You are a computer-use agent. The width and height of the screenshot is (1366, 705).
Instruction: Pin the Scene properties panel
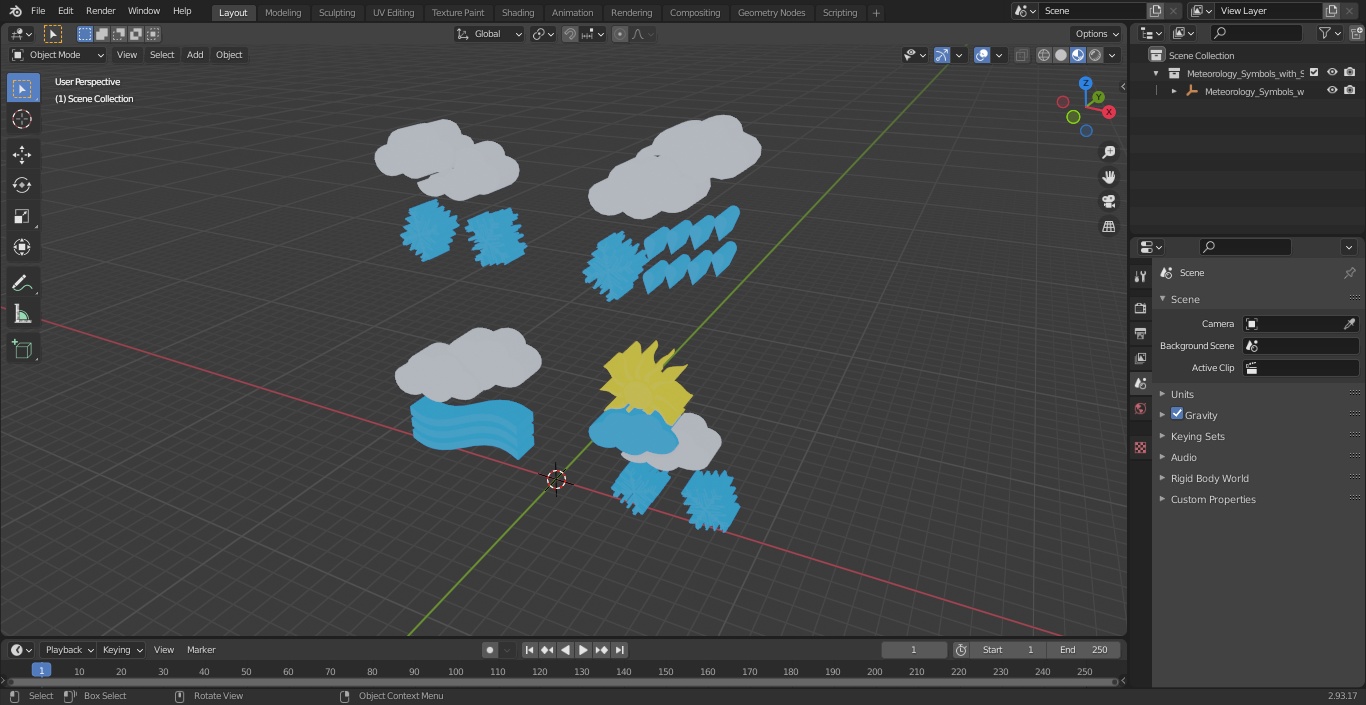coord(1349,273)
